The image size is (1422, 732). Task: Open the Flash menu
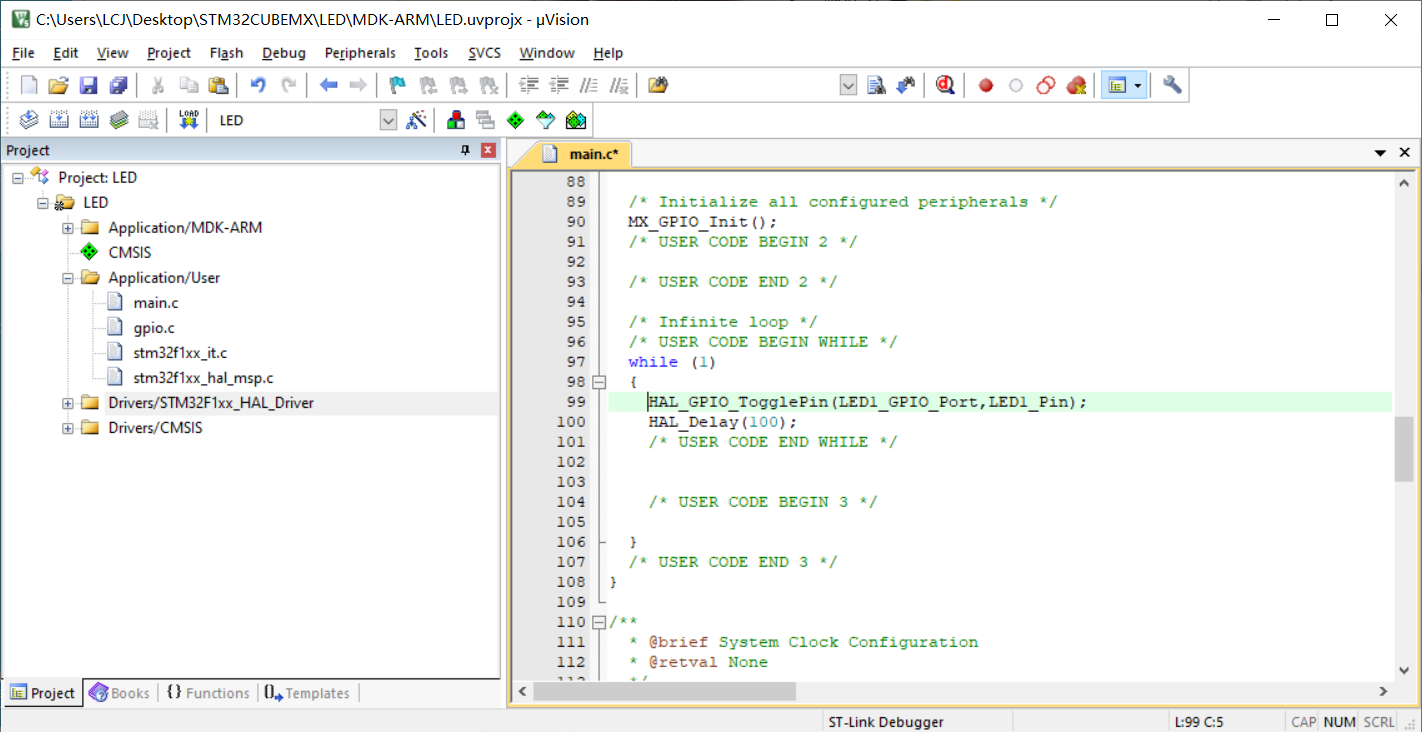[x=226, y=53]
